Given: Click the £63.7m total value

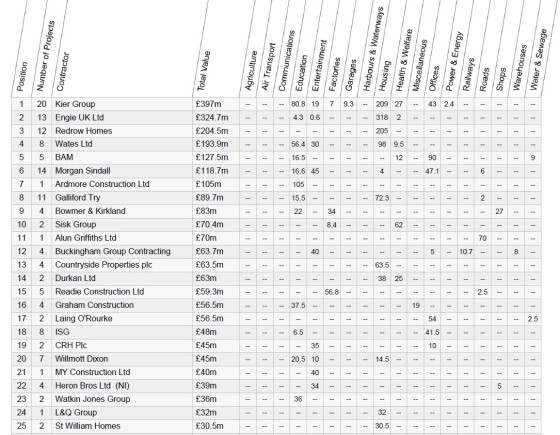Looking at the screenshot, I should [210, 251].
